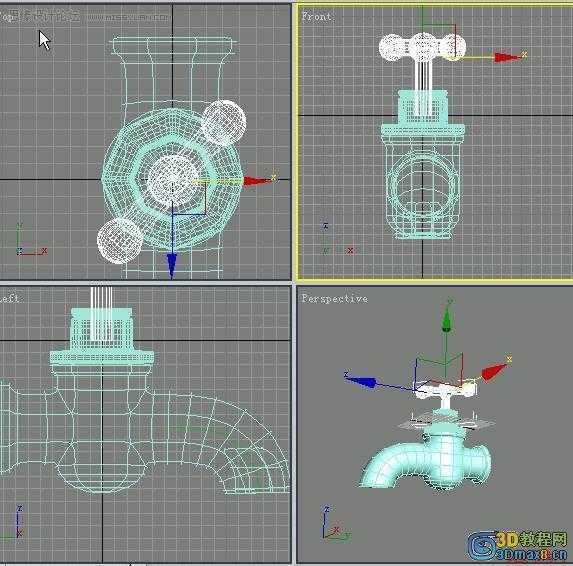Select red X-axis gizmo arrow in Perspective viewport
Viewport: 573px width, 566px height.
(493, 372)
